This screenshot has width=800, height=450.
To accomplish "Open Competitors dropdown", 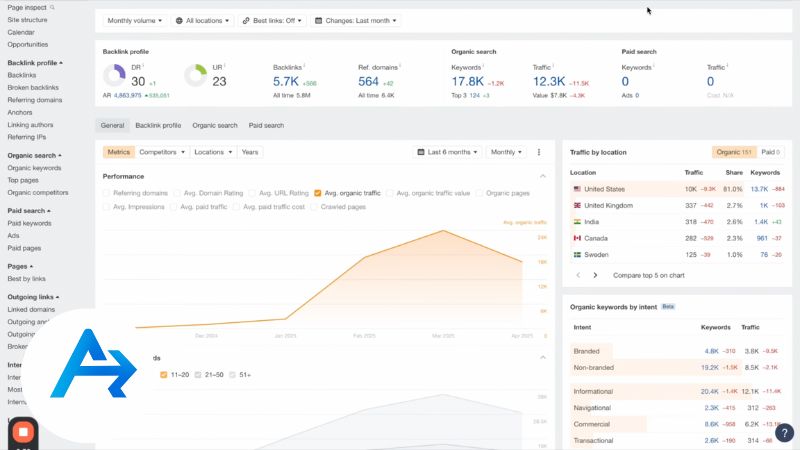I will tap(162, 152).
